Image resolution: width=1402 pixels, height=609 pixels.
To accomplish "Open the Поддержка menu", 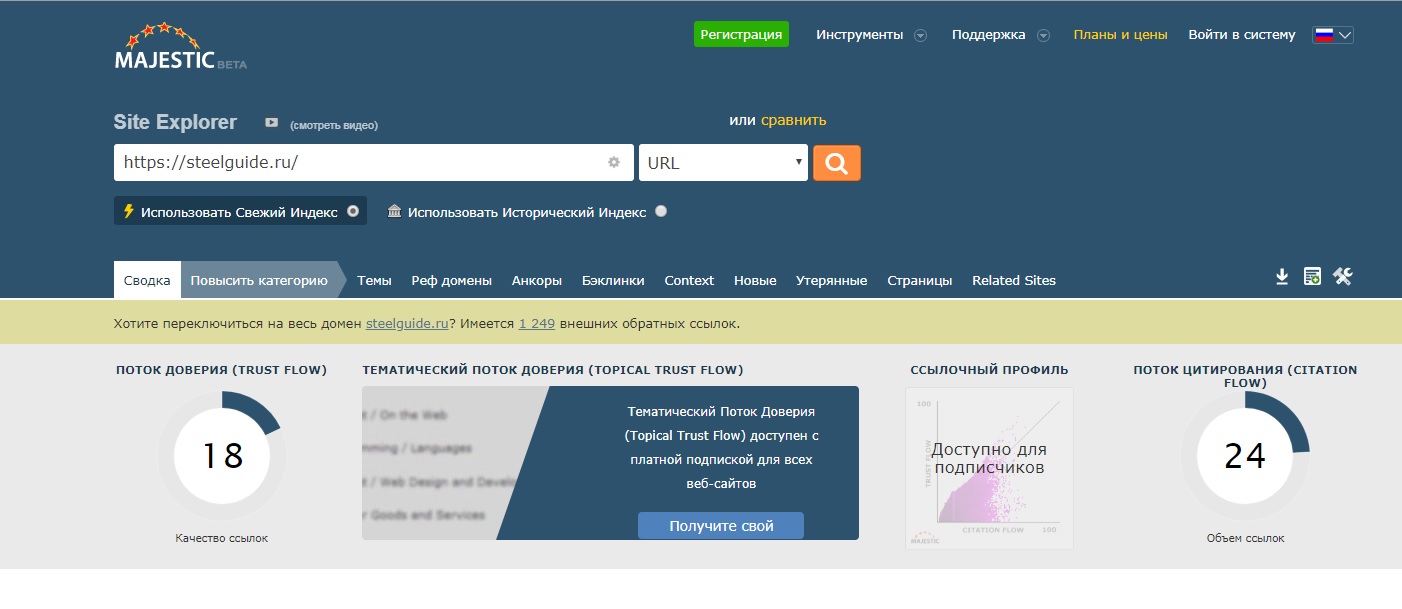I will (988, 35).
